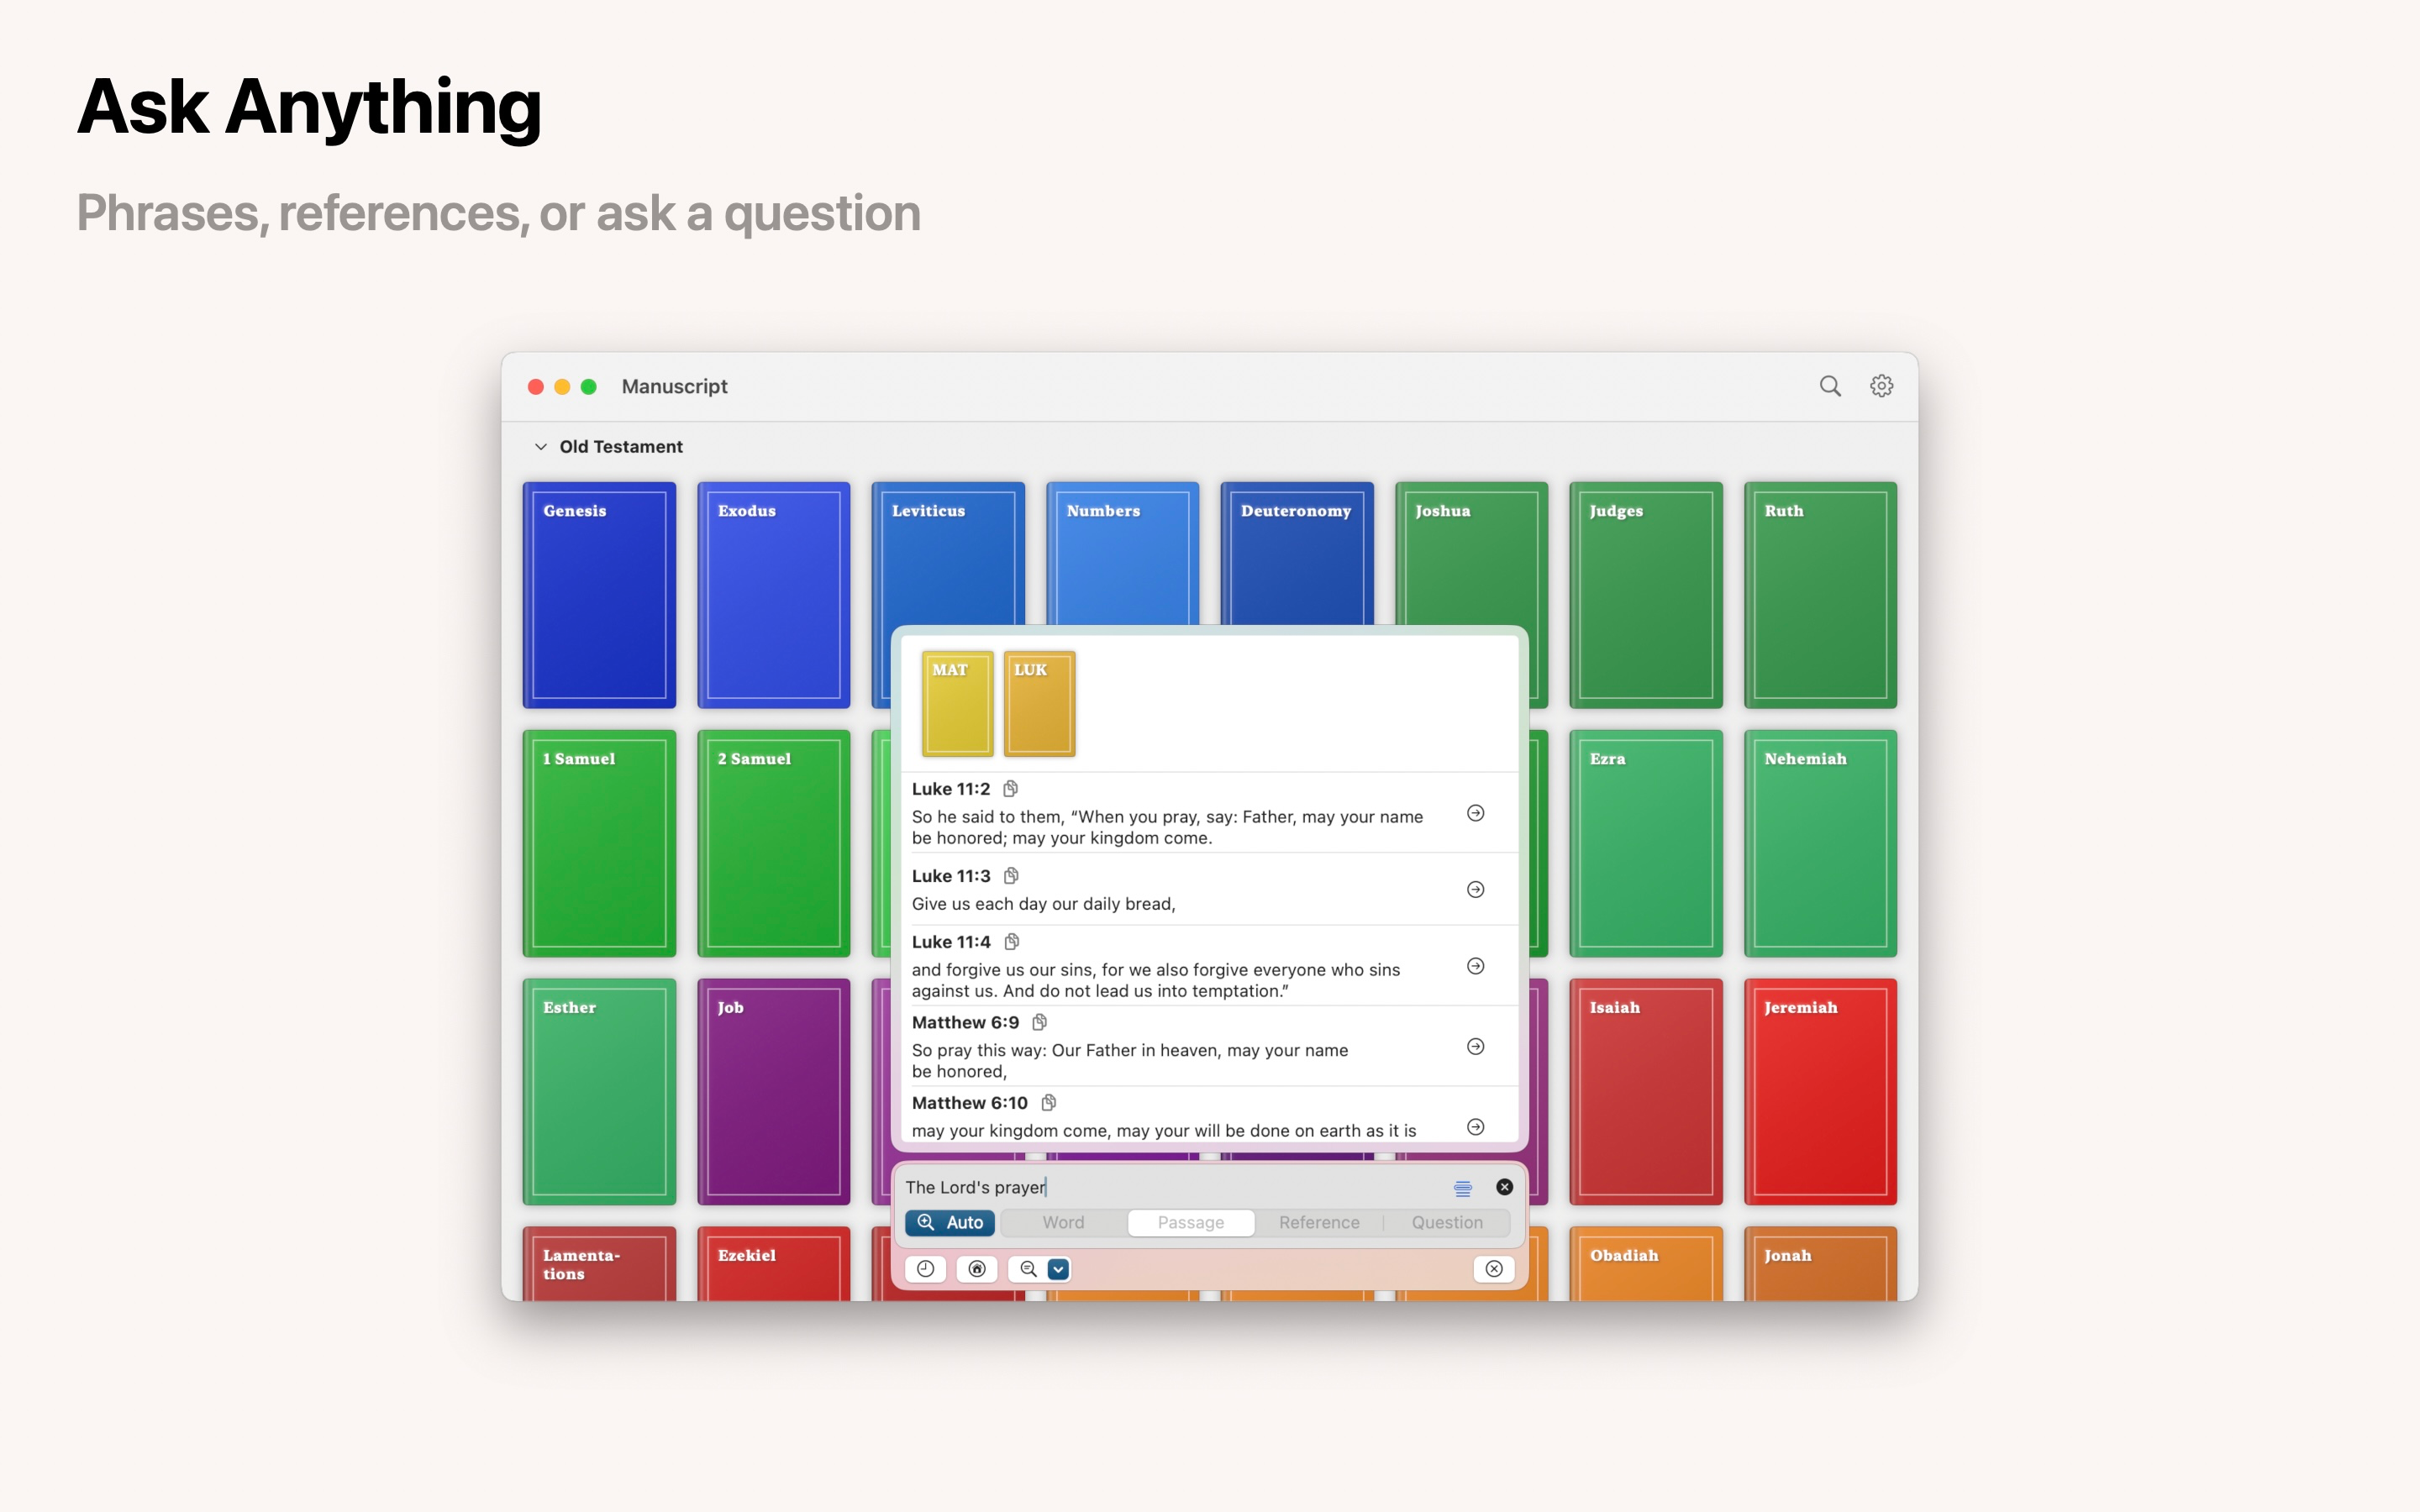Screen dimensions: 2420x1512
Task: Open the Joshua book
Action: pos(1471,553)
